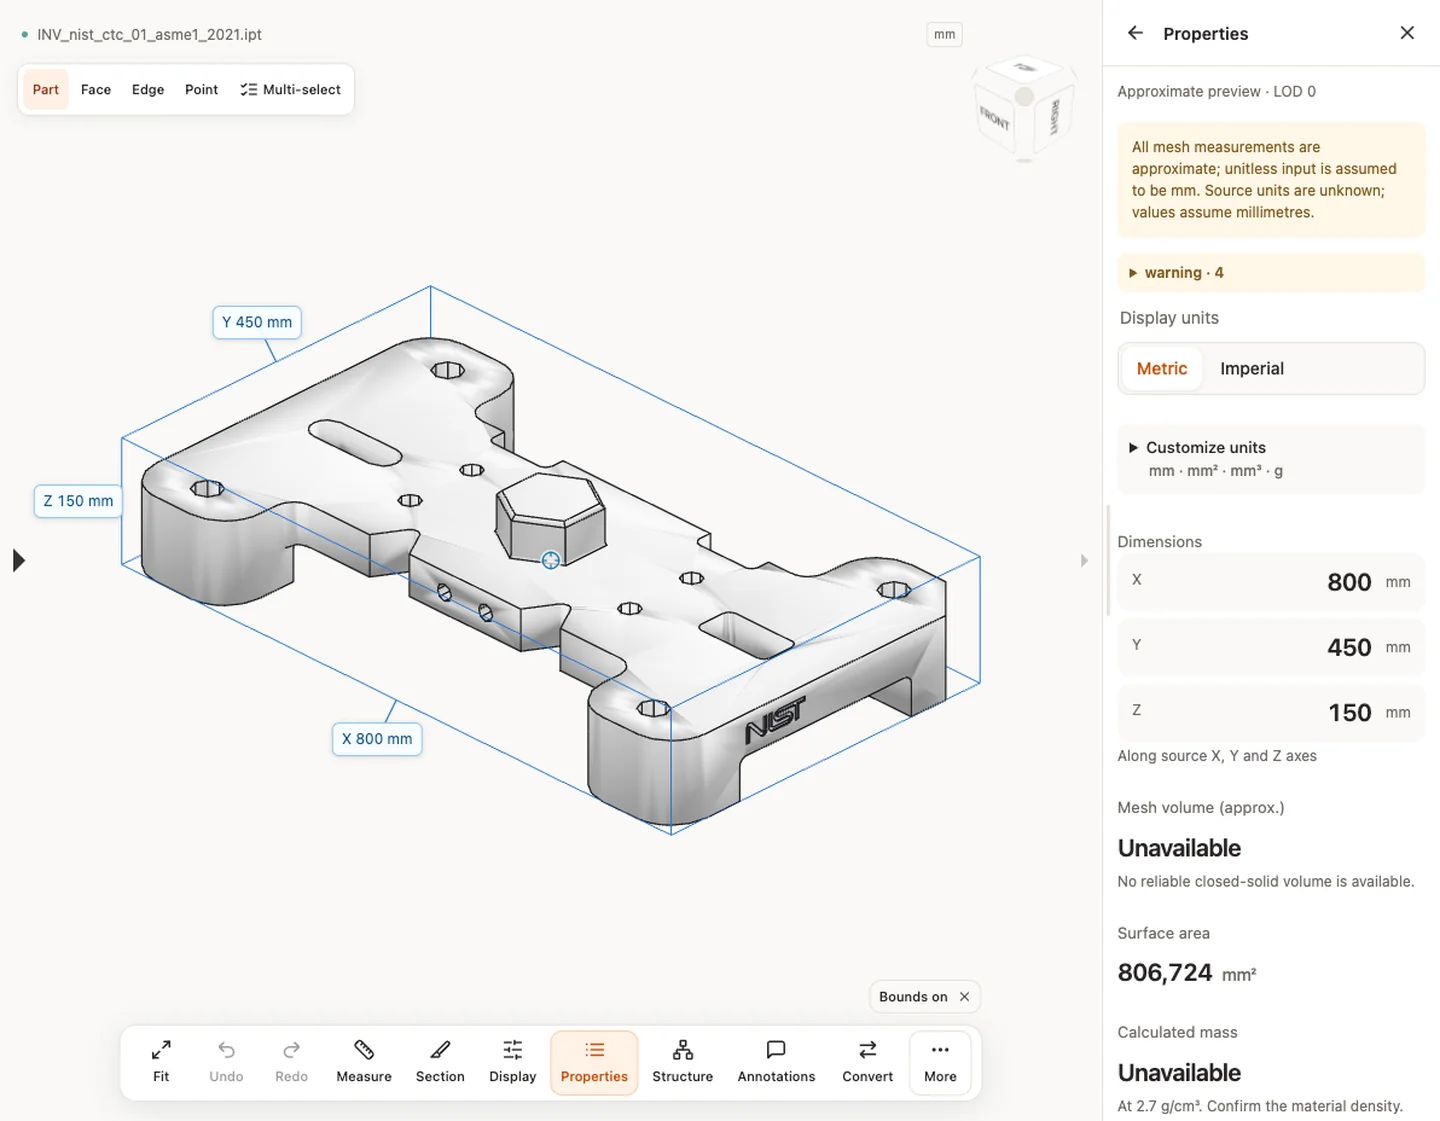Click the Properties panel scrollbar
This screenshot has width=1440, height=1121.
tap(1107, 560)
